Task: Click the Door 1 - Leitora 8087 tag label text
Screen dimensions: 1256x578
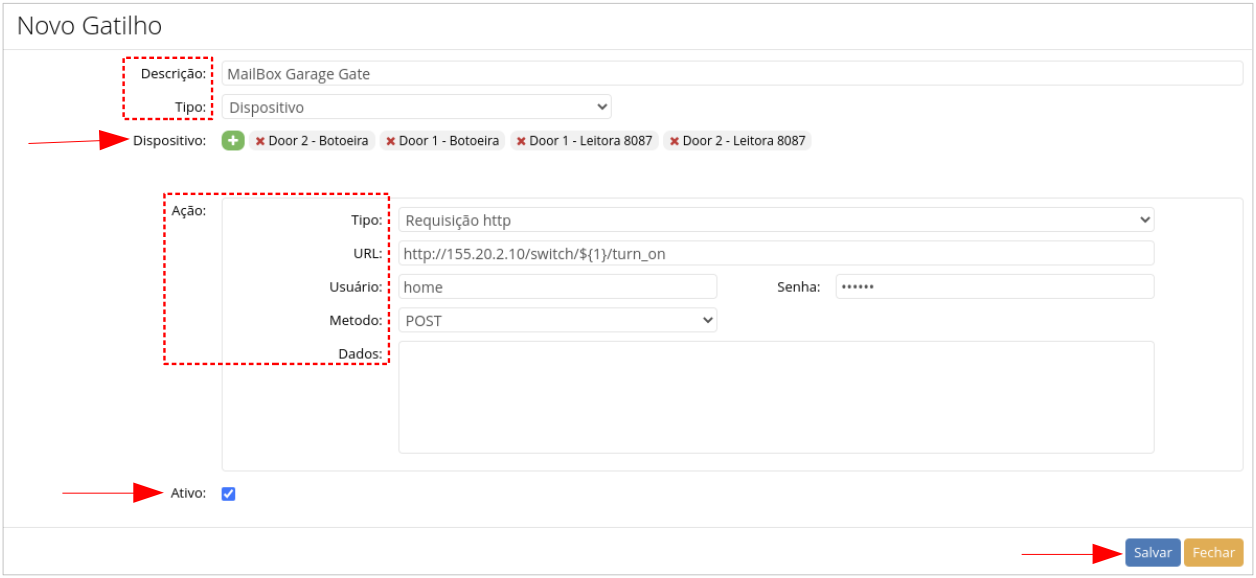Action: pyautogui.click(x=590, y=141)
